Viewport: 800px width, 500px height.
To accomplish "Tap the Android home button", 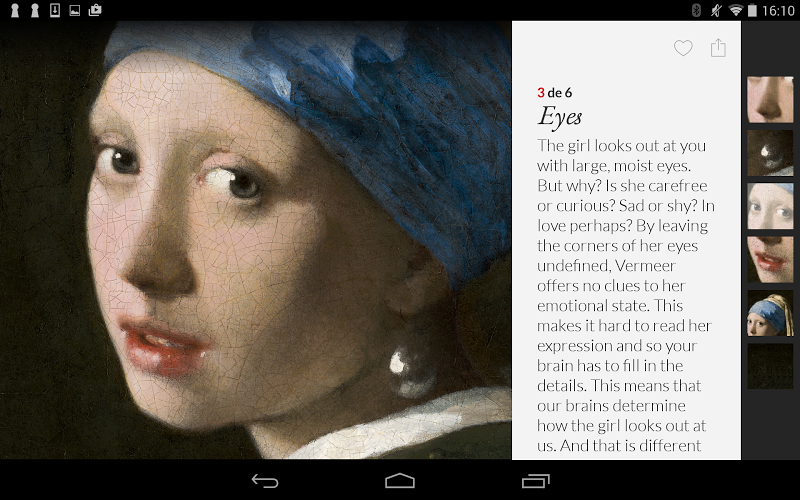I will click(x=400, y=481).
